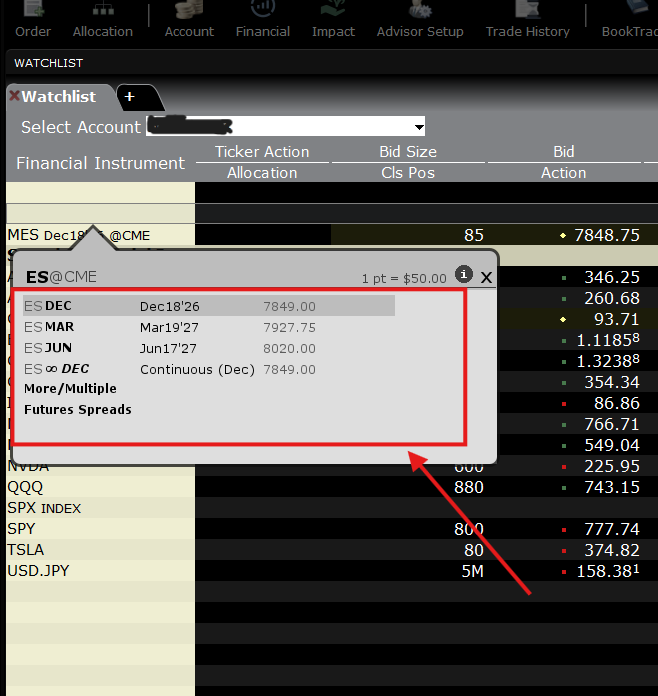Click the Ticker Action column header
This screenshot has height=696, width=658.
[x=262, y=152]
